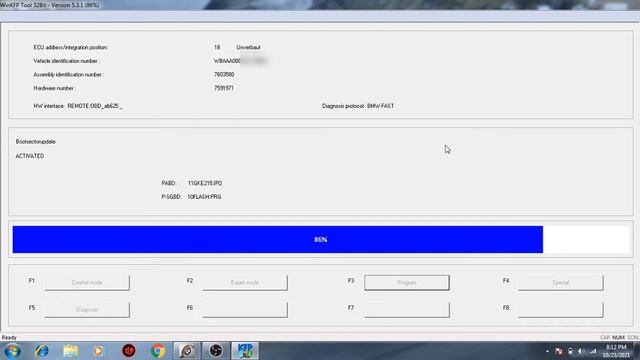The image size is (640, 360).
Task: Click the F5 Diagnosis button
Action: 87,310
